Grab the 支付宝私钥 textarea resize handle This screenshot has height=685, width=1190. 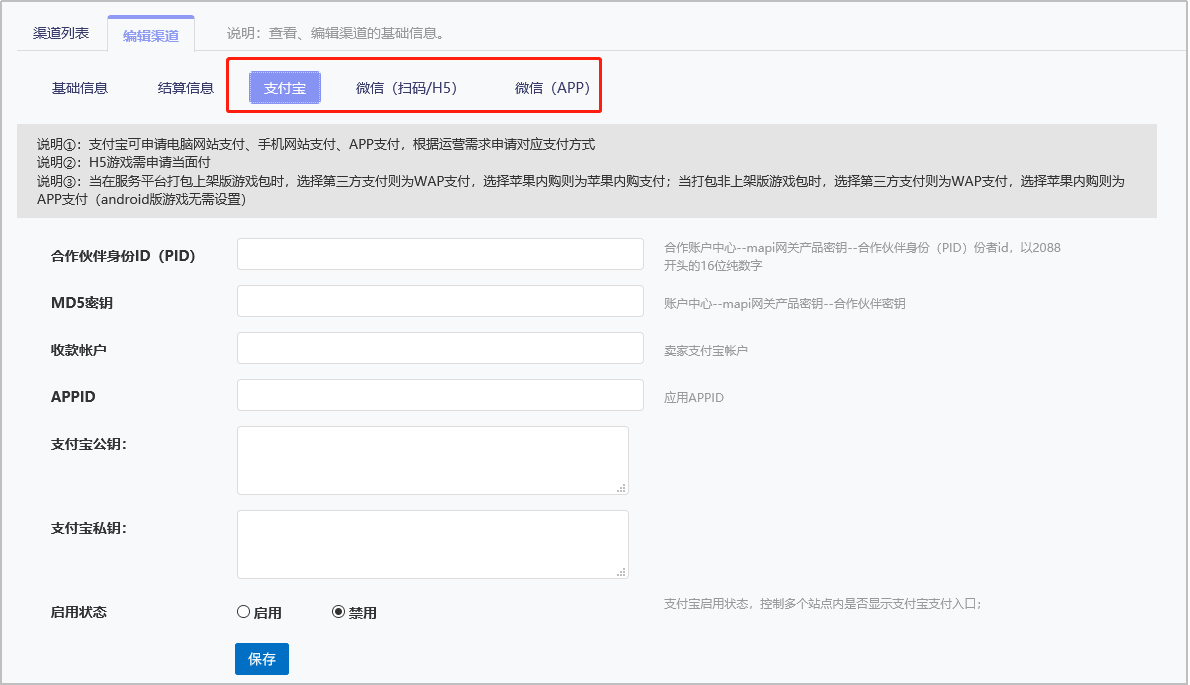click(x=622, y=572)
